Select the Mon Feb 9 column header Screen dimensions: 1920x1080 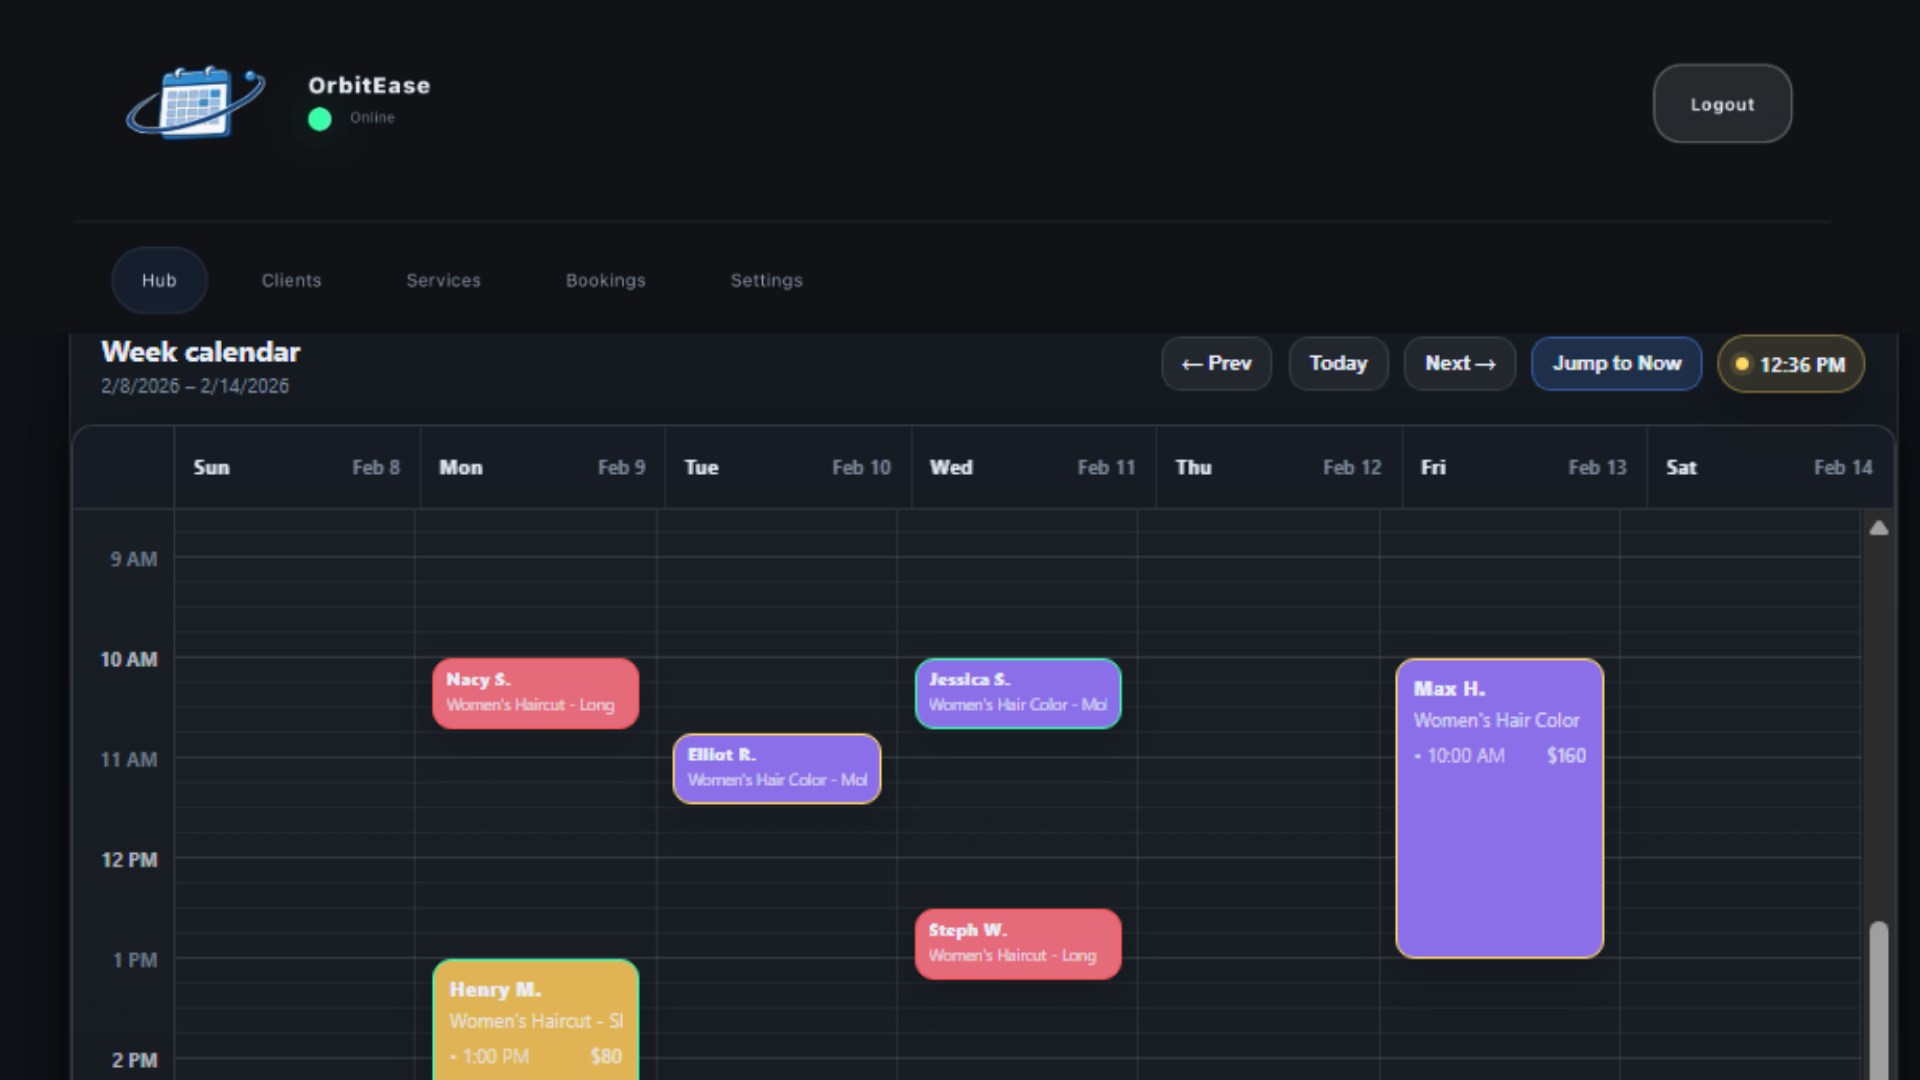tap(542, 468)
